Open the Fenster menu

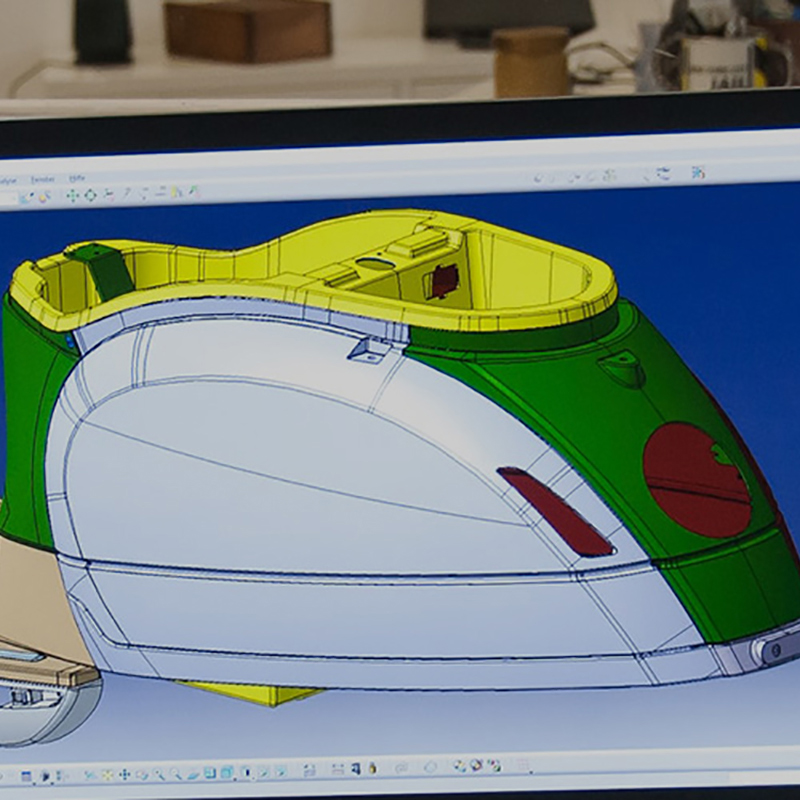[x=43, y=179]
